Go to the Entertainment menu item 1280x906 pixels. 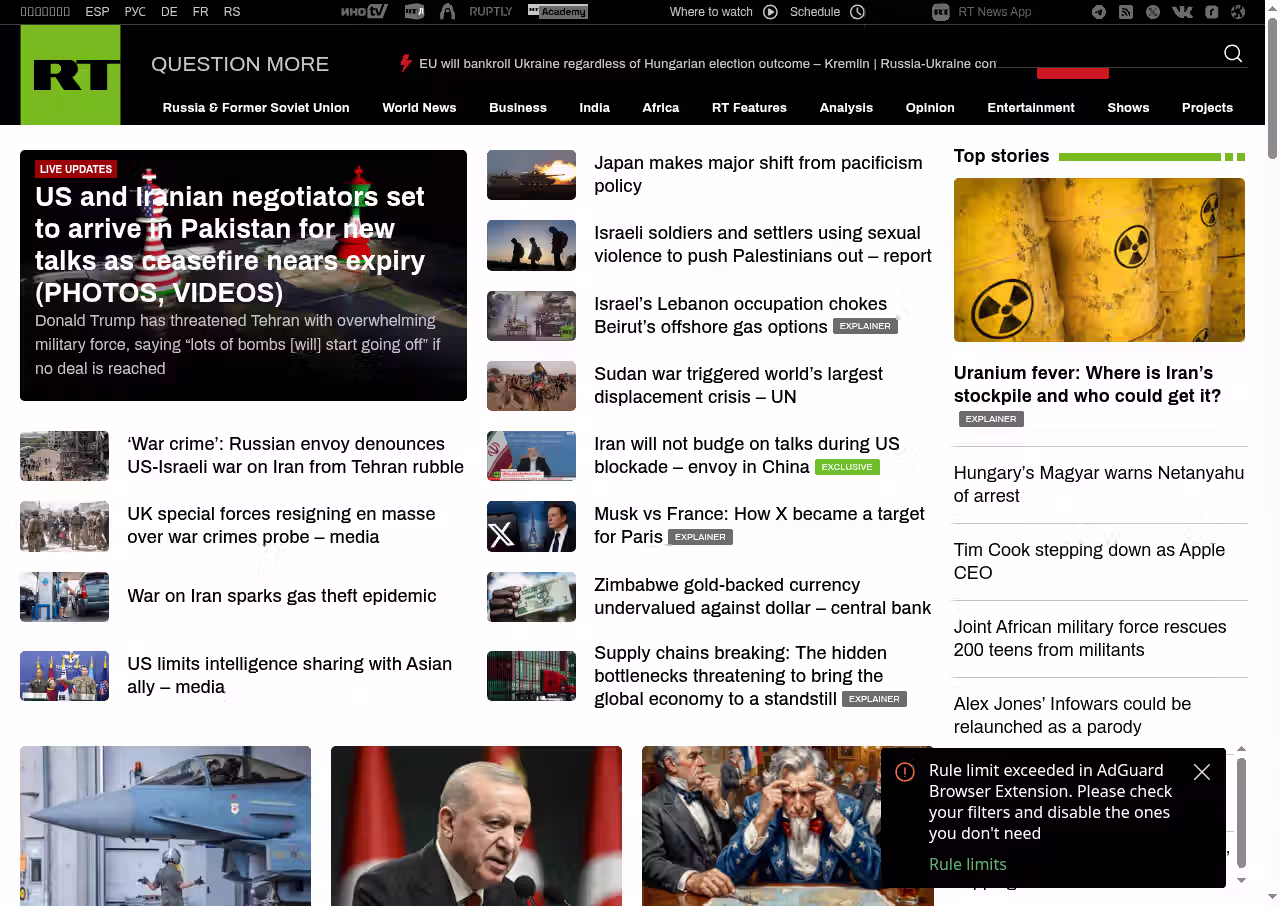pos(1030,108)
